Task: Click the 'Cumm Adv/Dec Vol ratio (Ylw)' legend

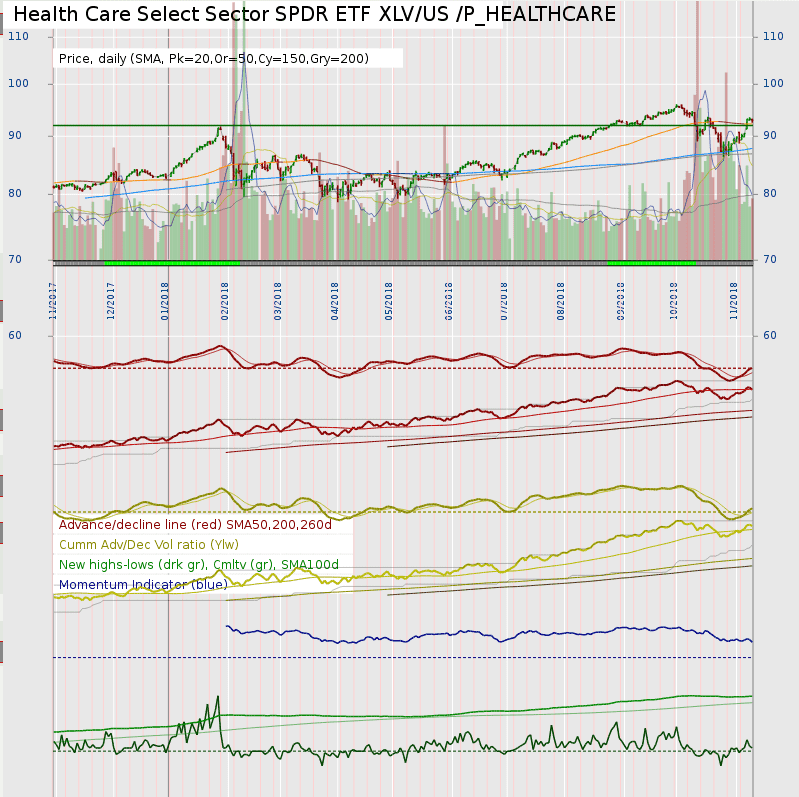Action: 149,545
